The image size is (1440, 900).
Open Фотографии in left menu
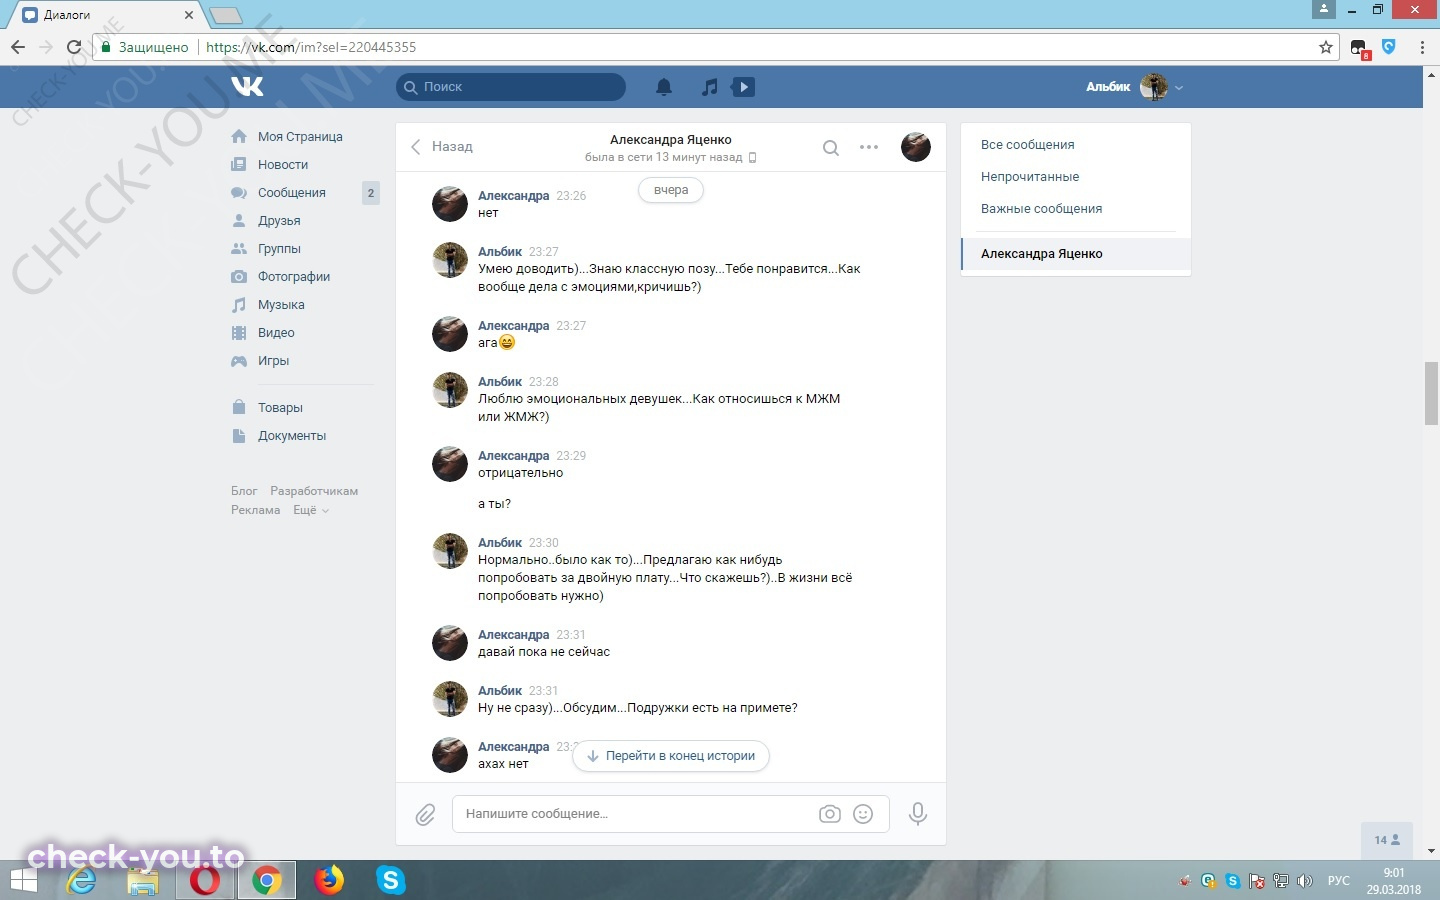[x=294, y=277]
